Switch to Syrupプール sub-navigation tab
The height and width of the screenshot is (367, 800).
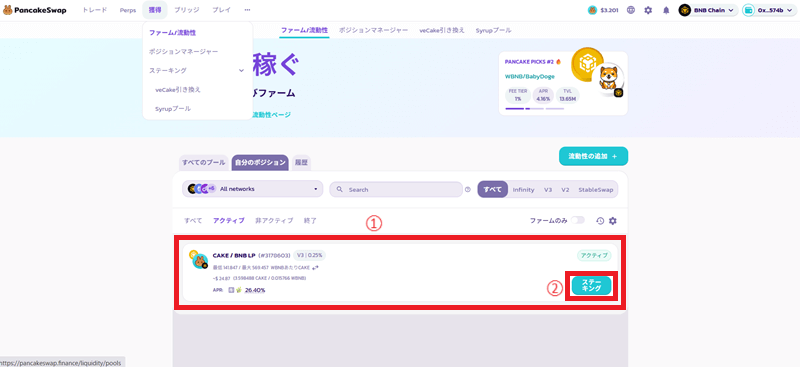pos(493,30)
